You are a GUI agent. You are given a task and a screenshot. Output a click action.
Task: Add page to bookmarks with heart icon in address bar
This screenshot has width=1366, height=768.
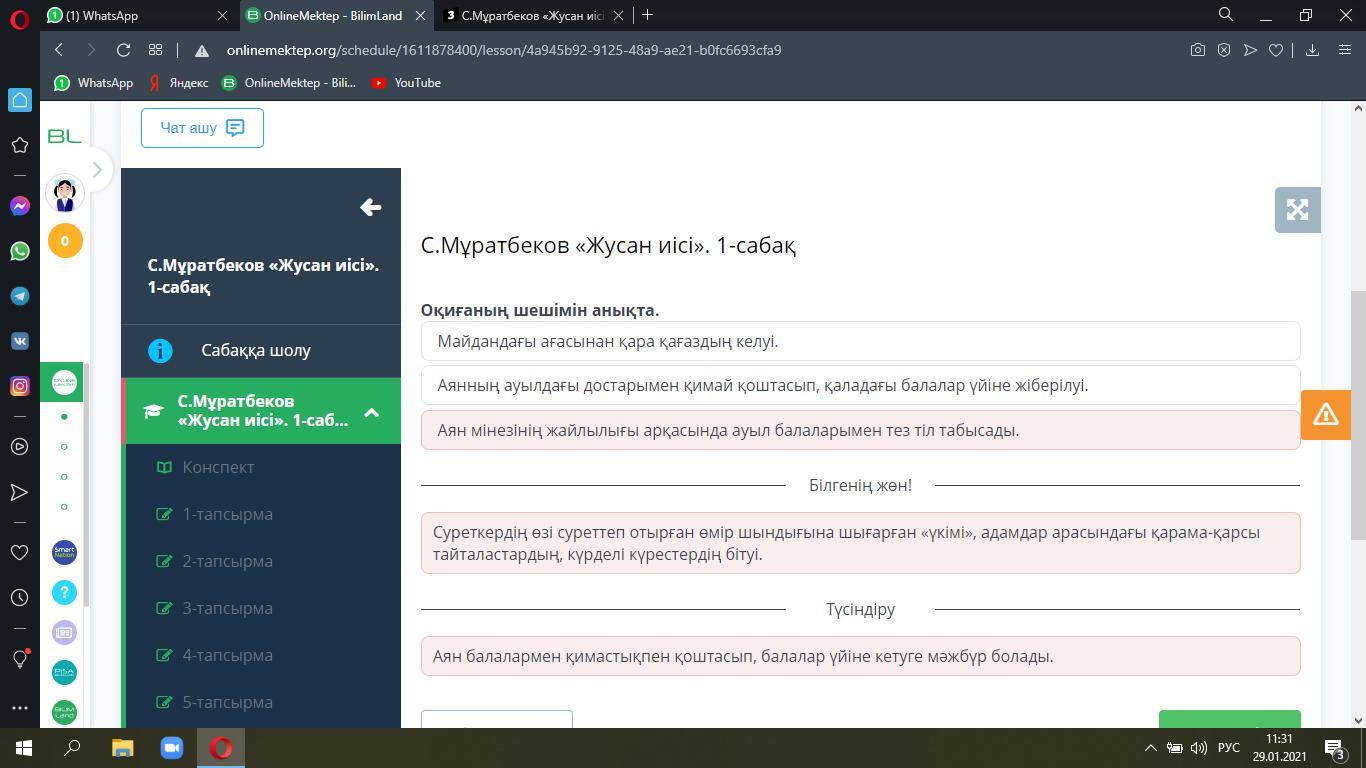coord(1275,50)
